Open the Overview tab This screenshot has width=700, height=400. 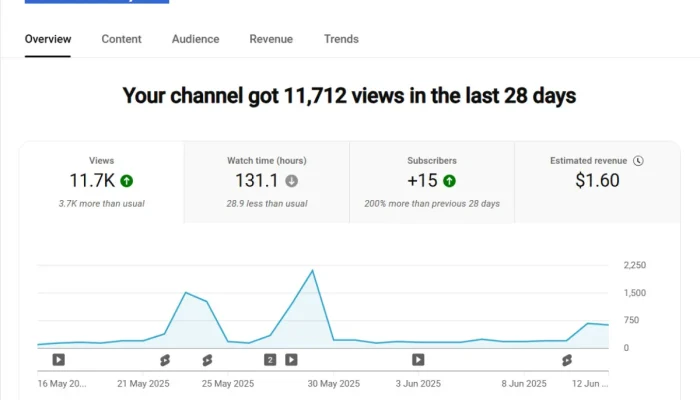tap(48, 39)
